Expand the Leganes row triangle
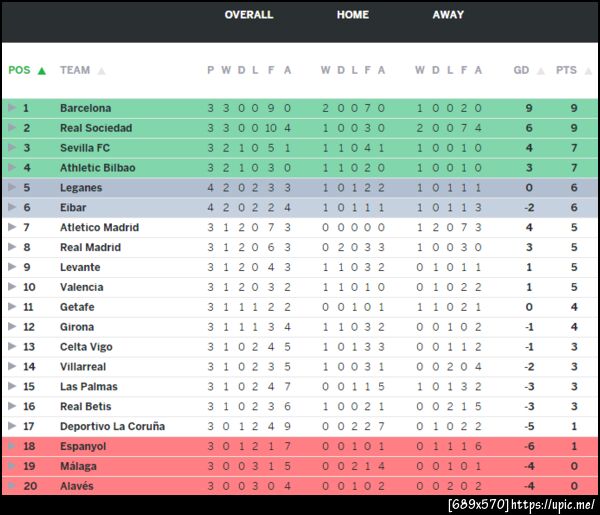 [x=12, y=187]
